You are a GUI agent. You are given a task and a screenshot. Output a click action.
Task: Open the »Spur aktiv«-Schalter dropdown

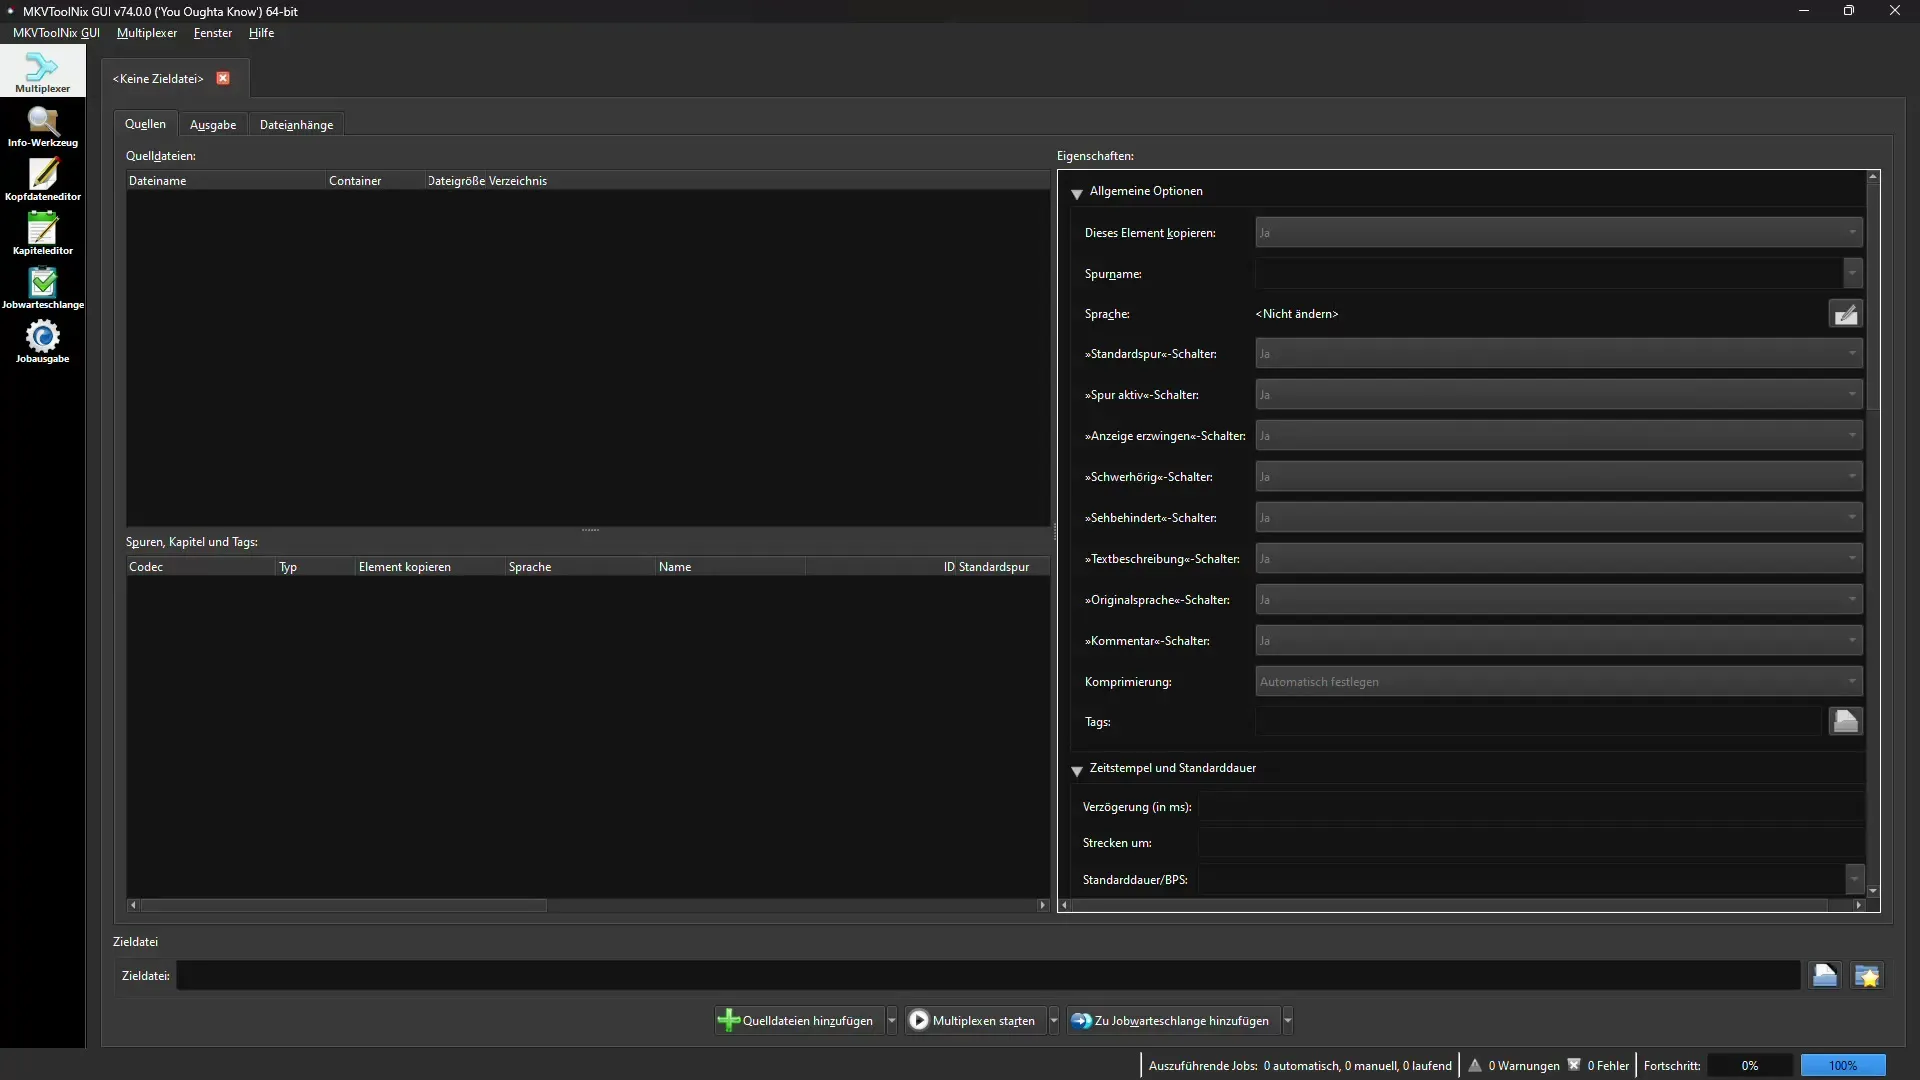click(x=1558, y=395)
